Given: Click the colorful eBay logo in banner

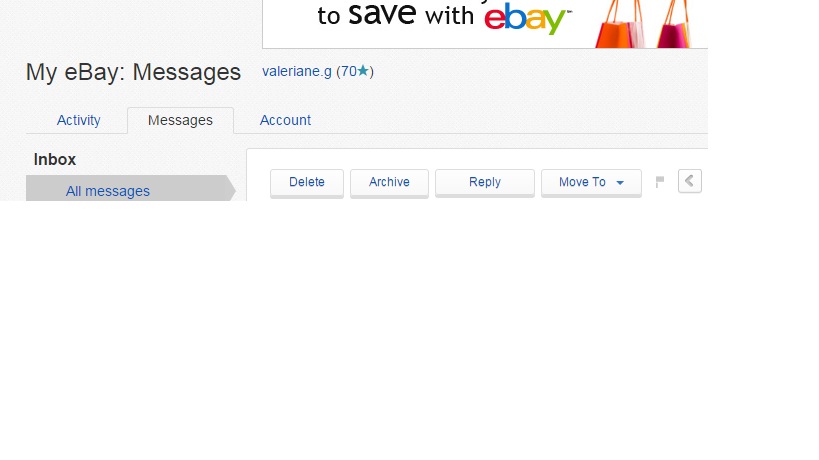Looking at the screenshot, I should click(528, 18).
